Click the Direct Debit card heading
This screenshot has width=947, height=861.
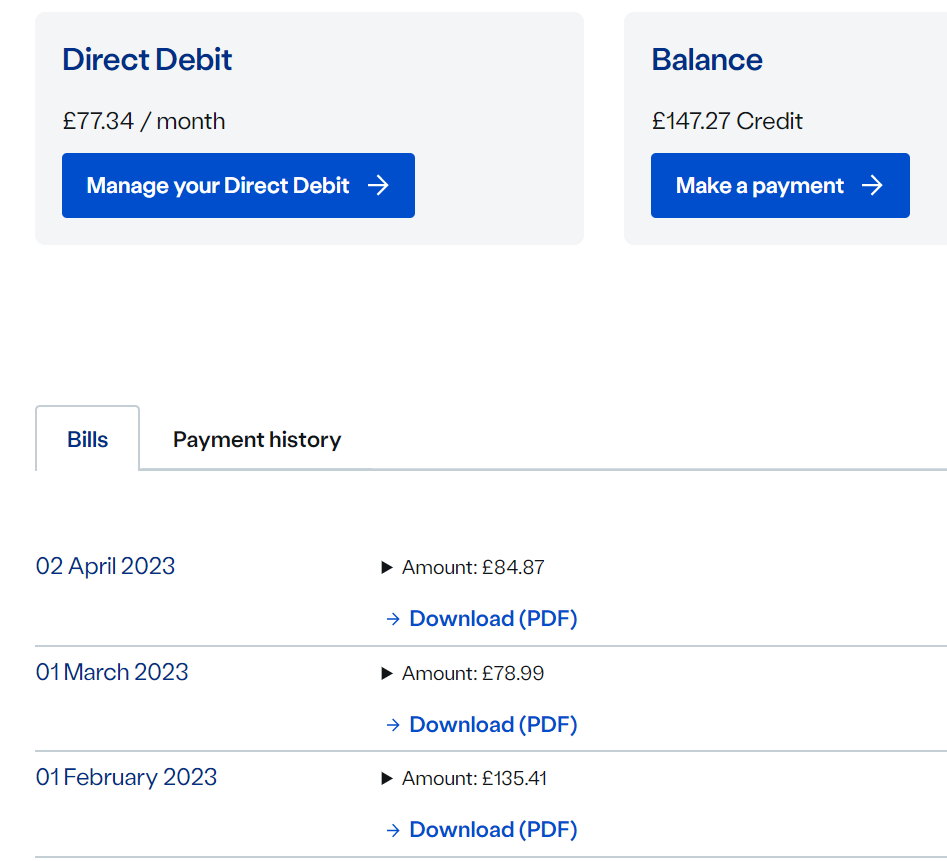(x=147, y=60)
